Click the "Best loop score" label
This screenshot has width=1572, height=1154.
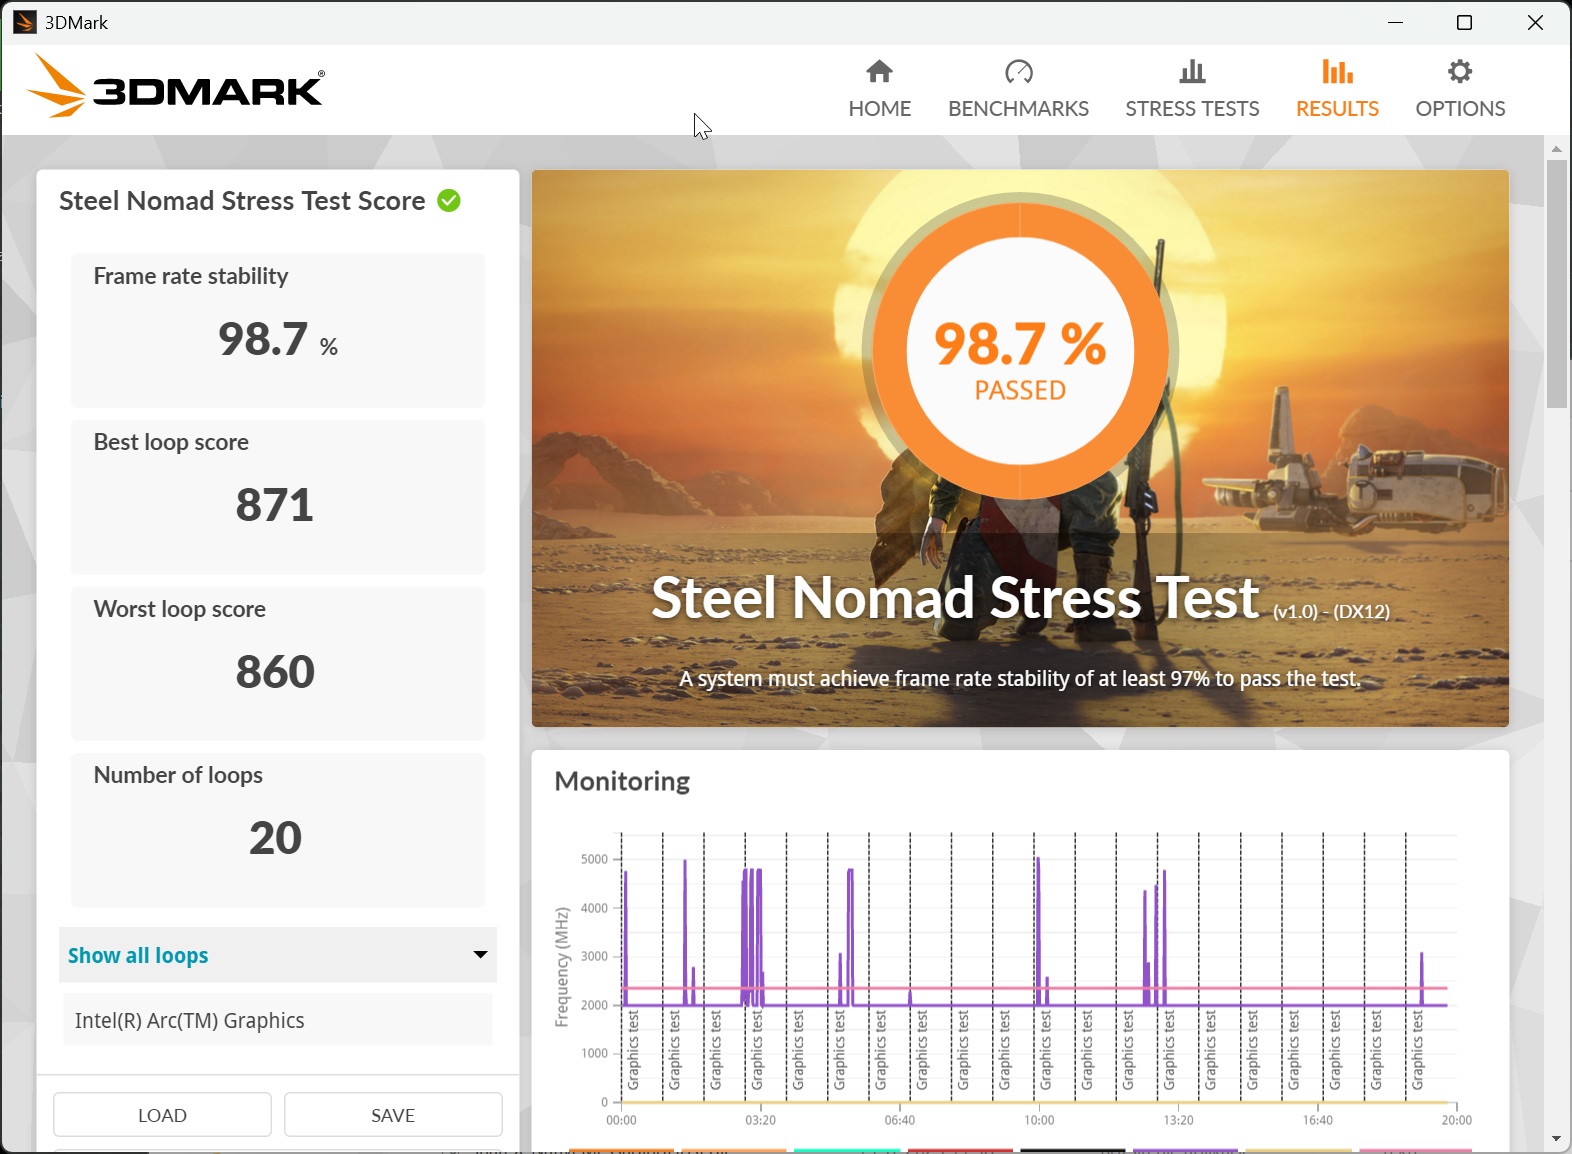coord(171,442)
